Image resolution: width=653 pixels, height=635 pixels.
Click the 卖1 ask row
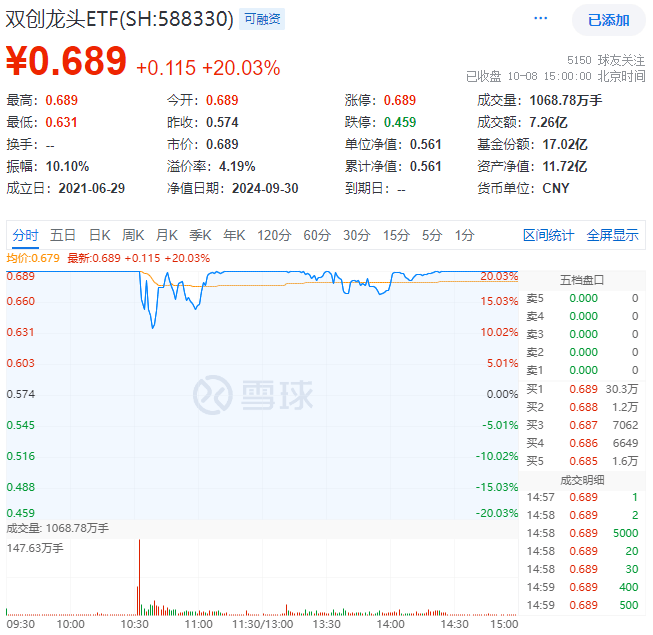click(582, 370)
